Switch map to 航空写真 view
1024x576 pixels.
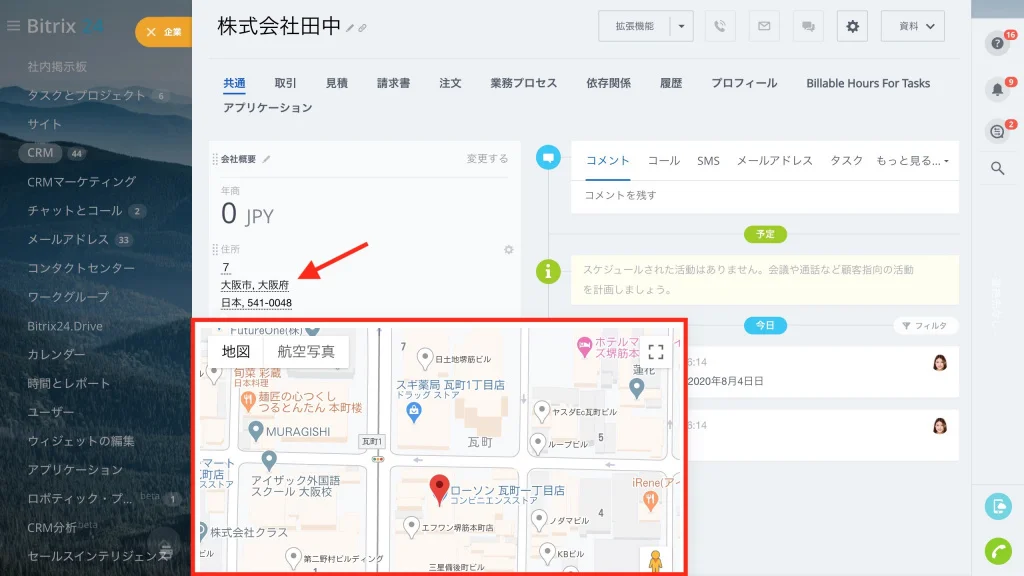(x=306, y=351)
